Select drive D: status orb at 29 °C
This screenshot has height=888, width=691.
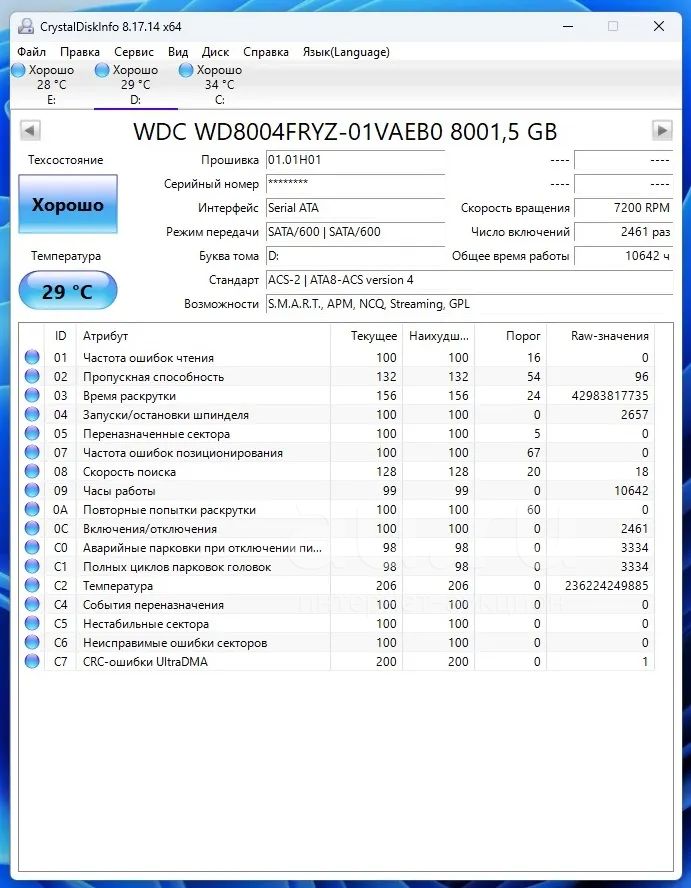coord(102,70)
